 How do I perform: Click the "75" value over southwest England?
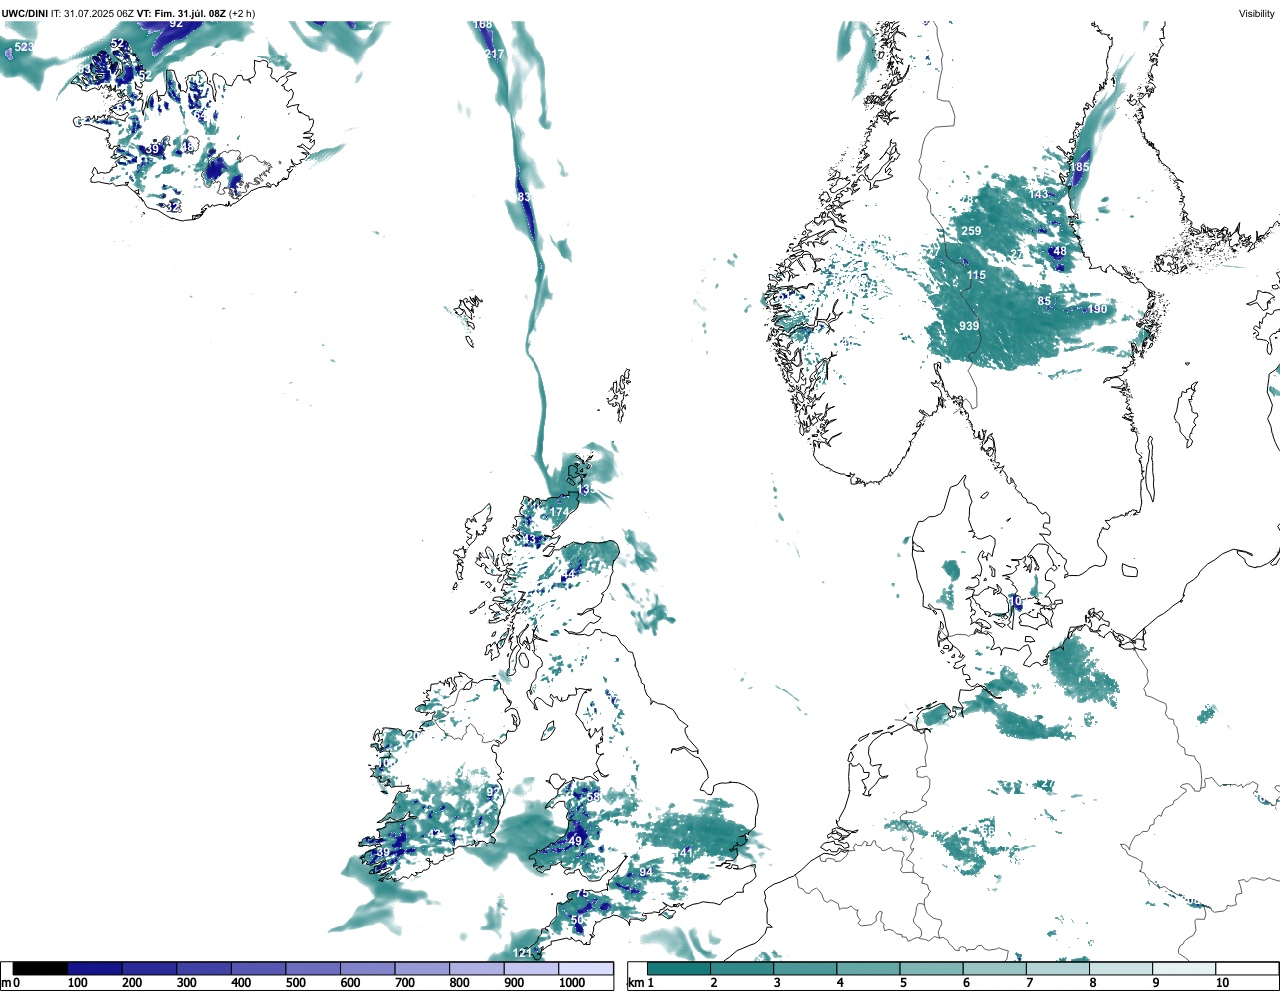pyautogui.click(x=582, y=894)
